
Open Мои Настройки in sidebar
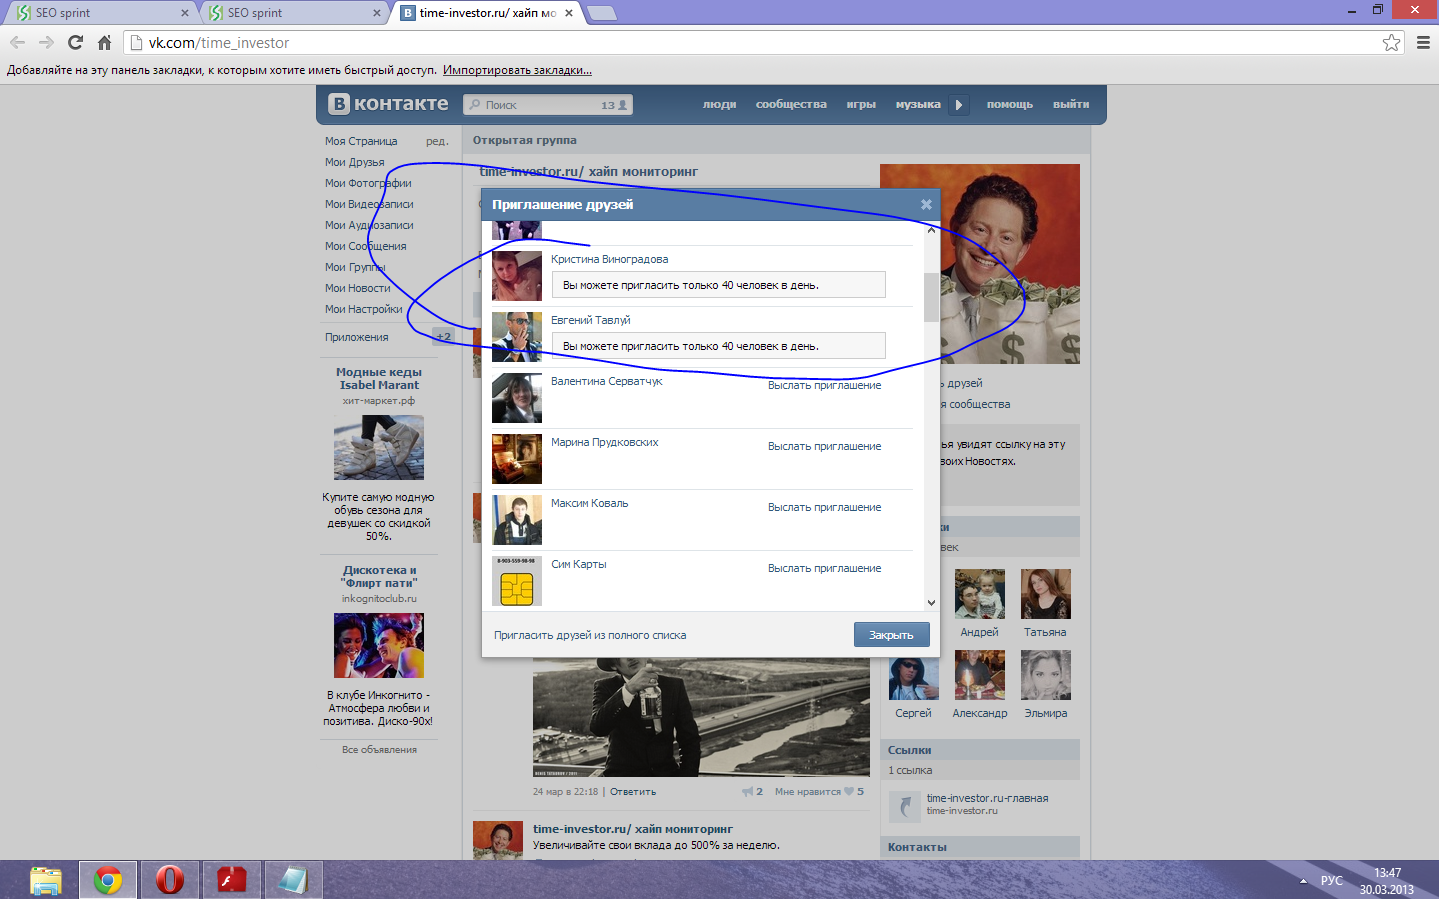click(364, 310)
